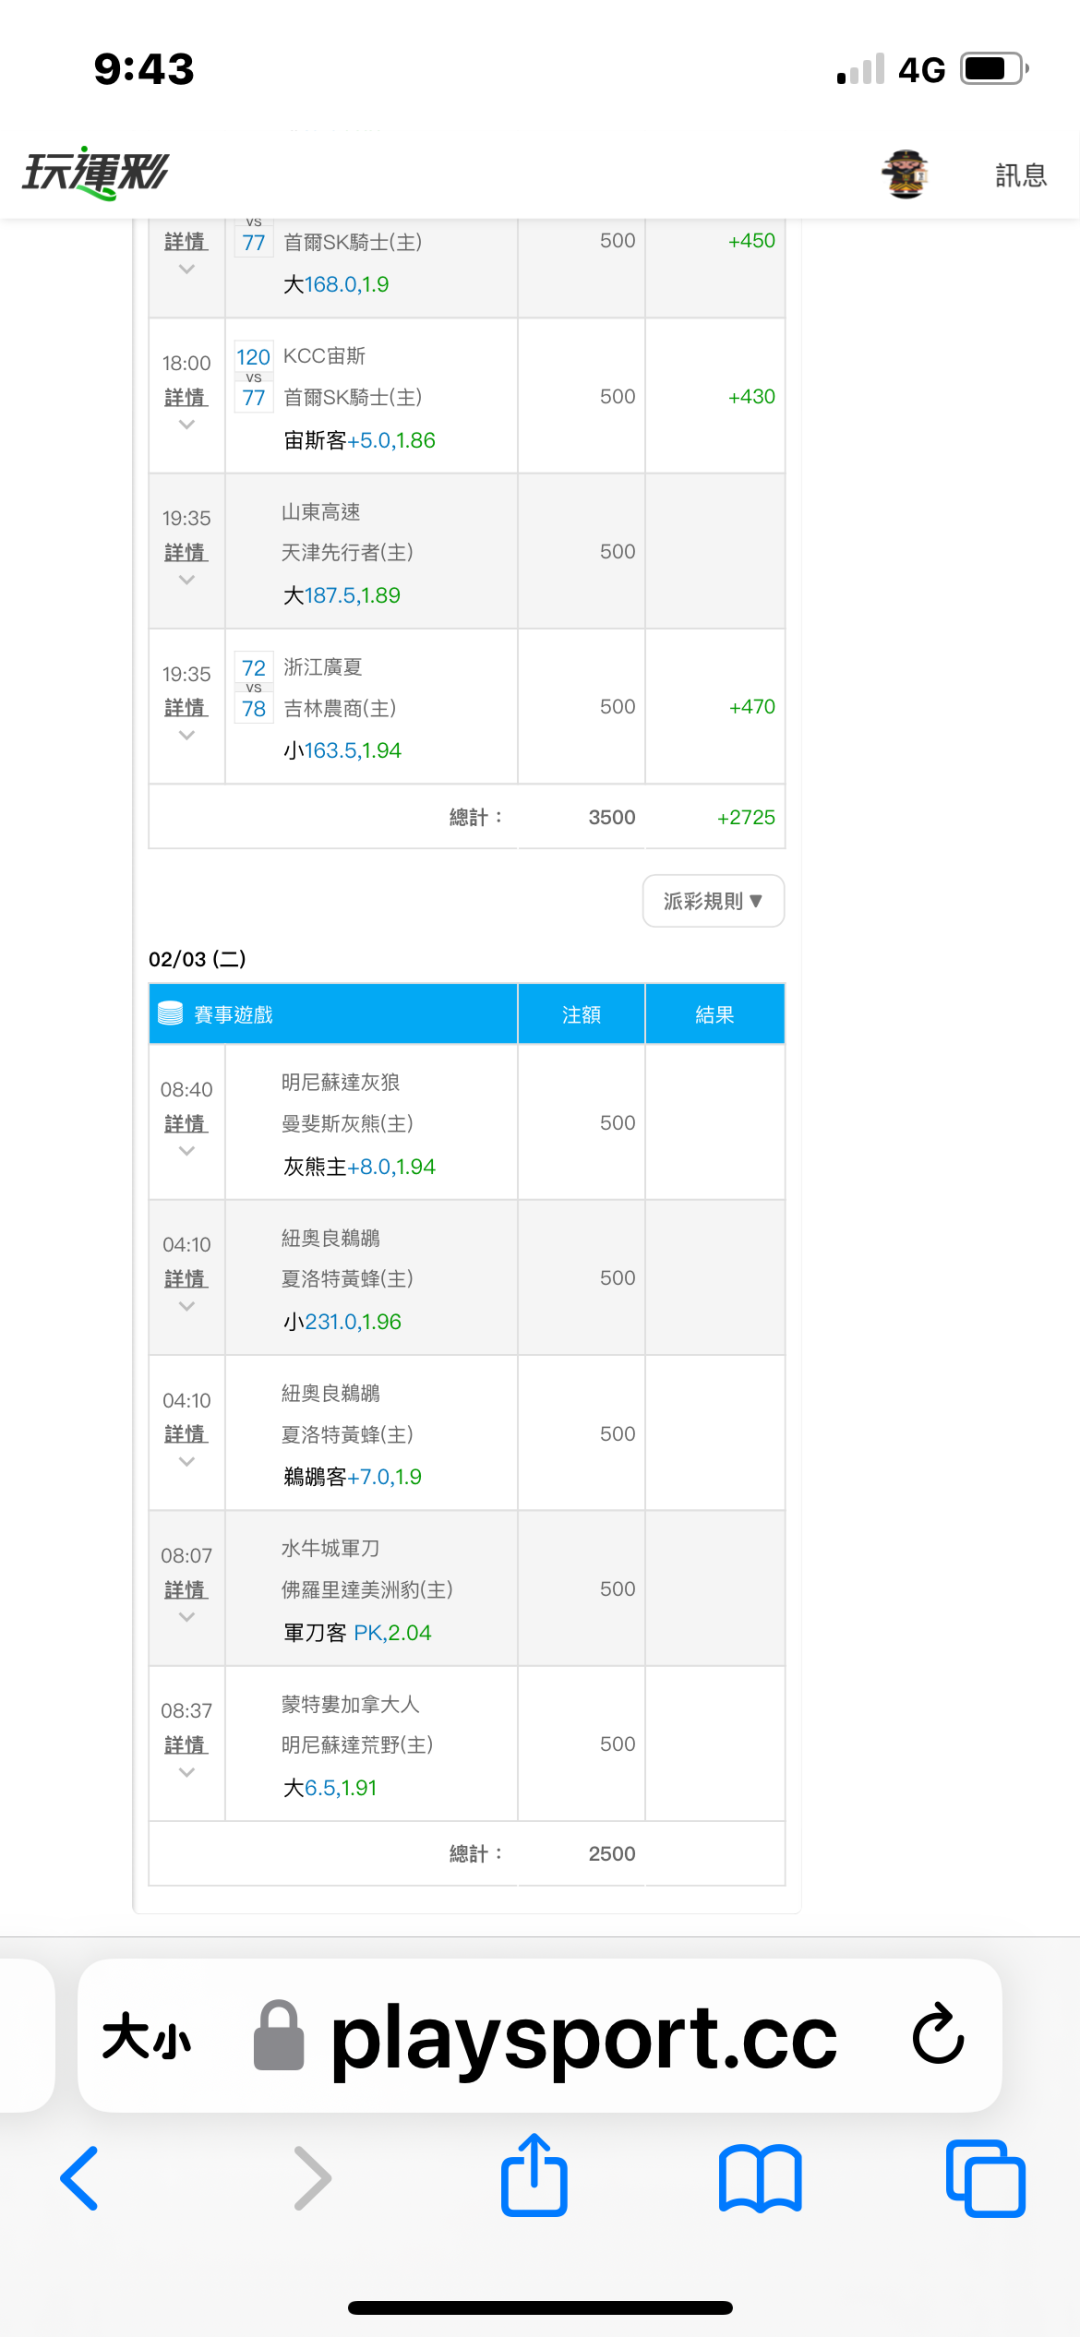Open the Safari share sheet
The height and width of the screenshot is (2337, 1080).
coord(534,2175)
